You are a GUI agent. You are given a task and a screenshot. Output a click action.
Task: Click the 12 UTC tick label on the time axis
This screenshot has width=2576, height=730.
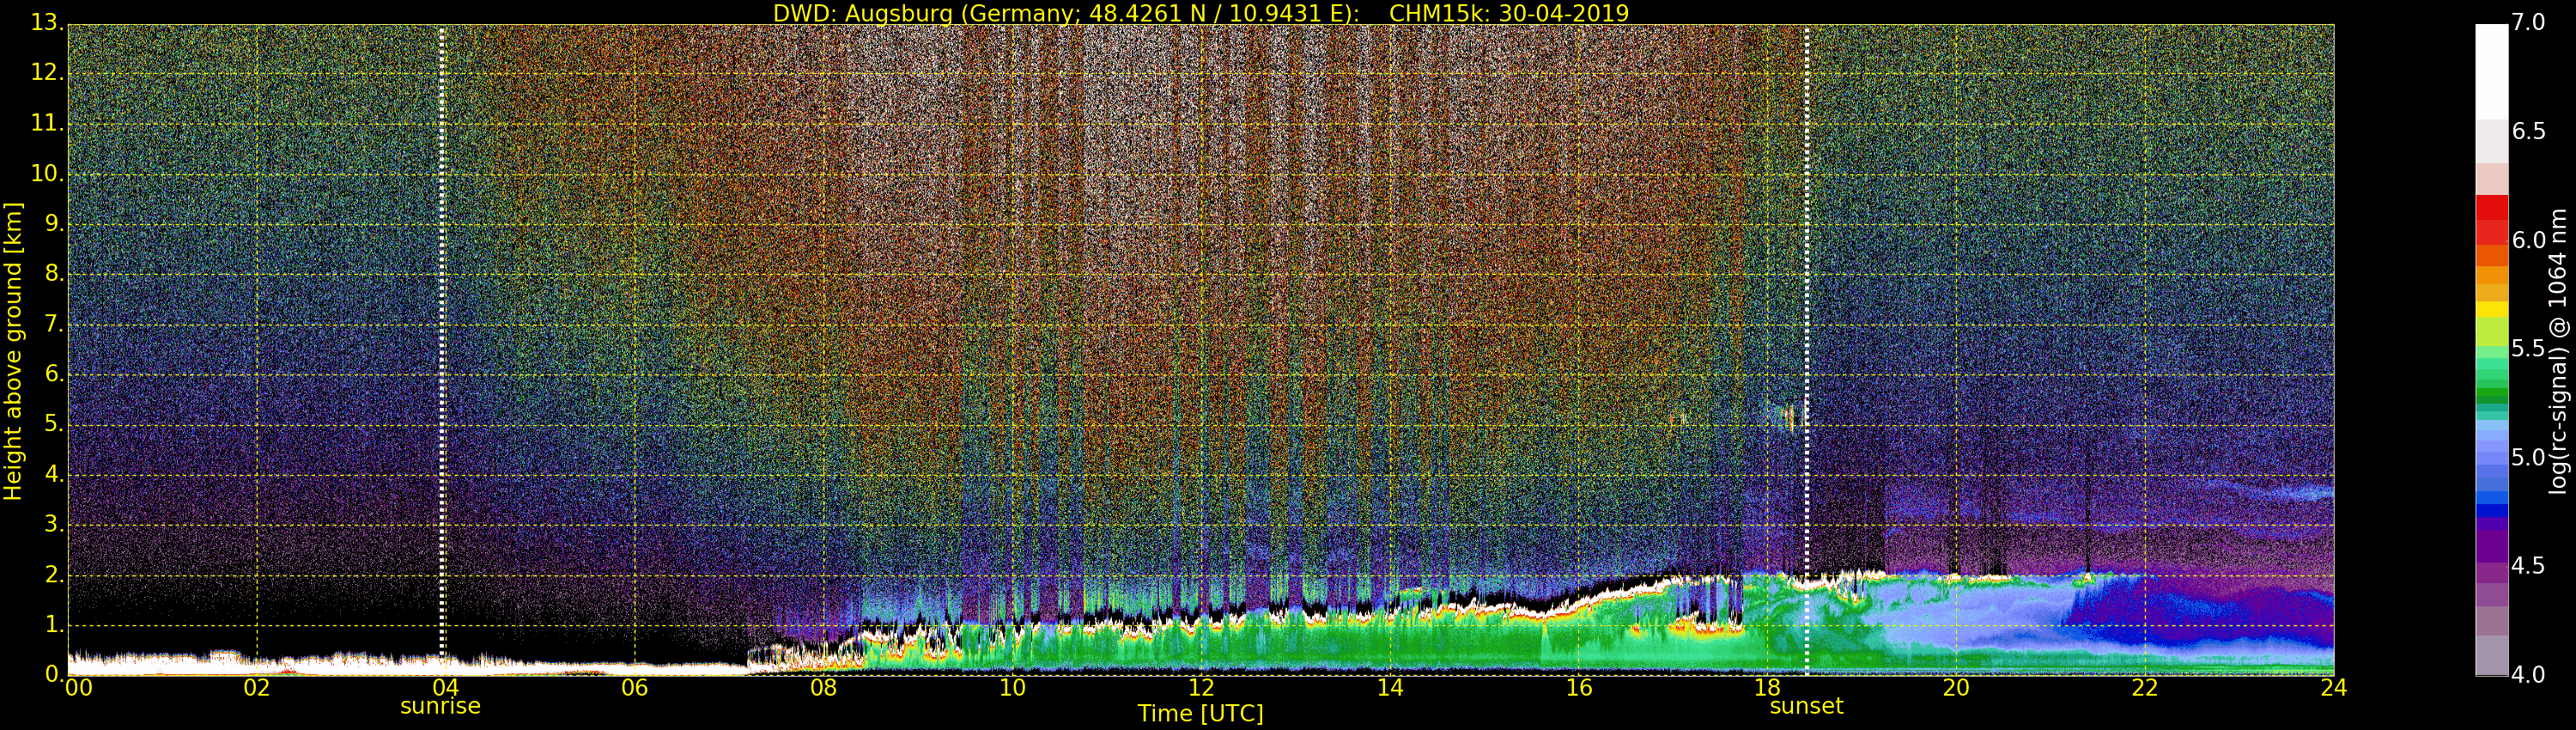[1201, 688]
